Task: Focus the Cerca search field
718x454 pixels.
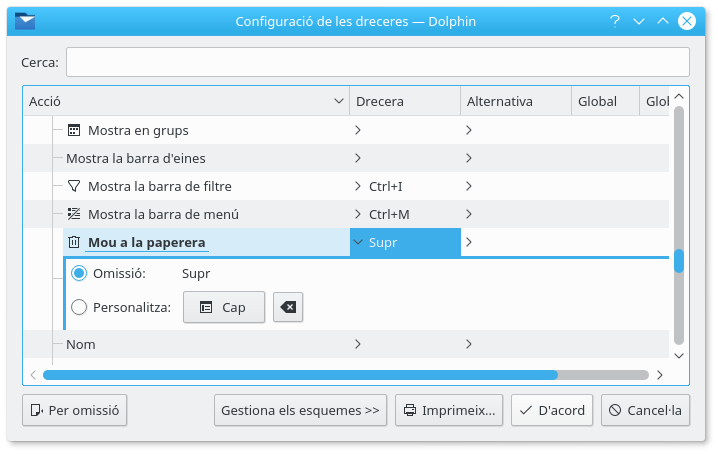Action: (377, 62)
